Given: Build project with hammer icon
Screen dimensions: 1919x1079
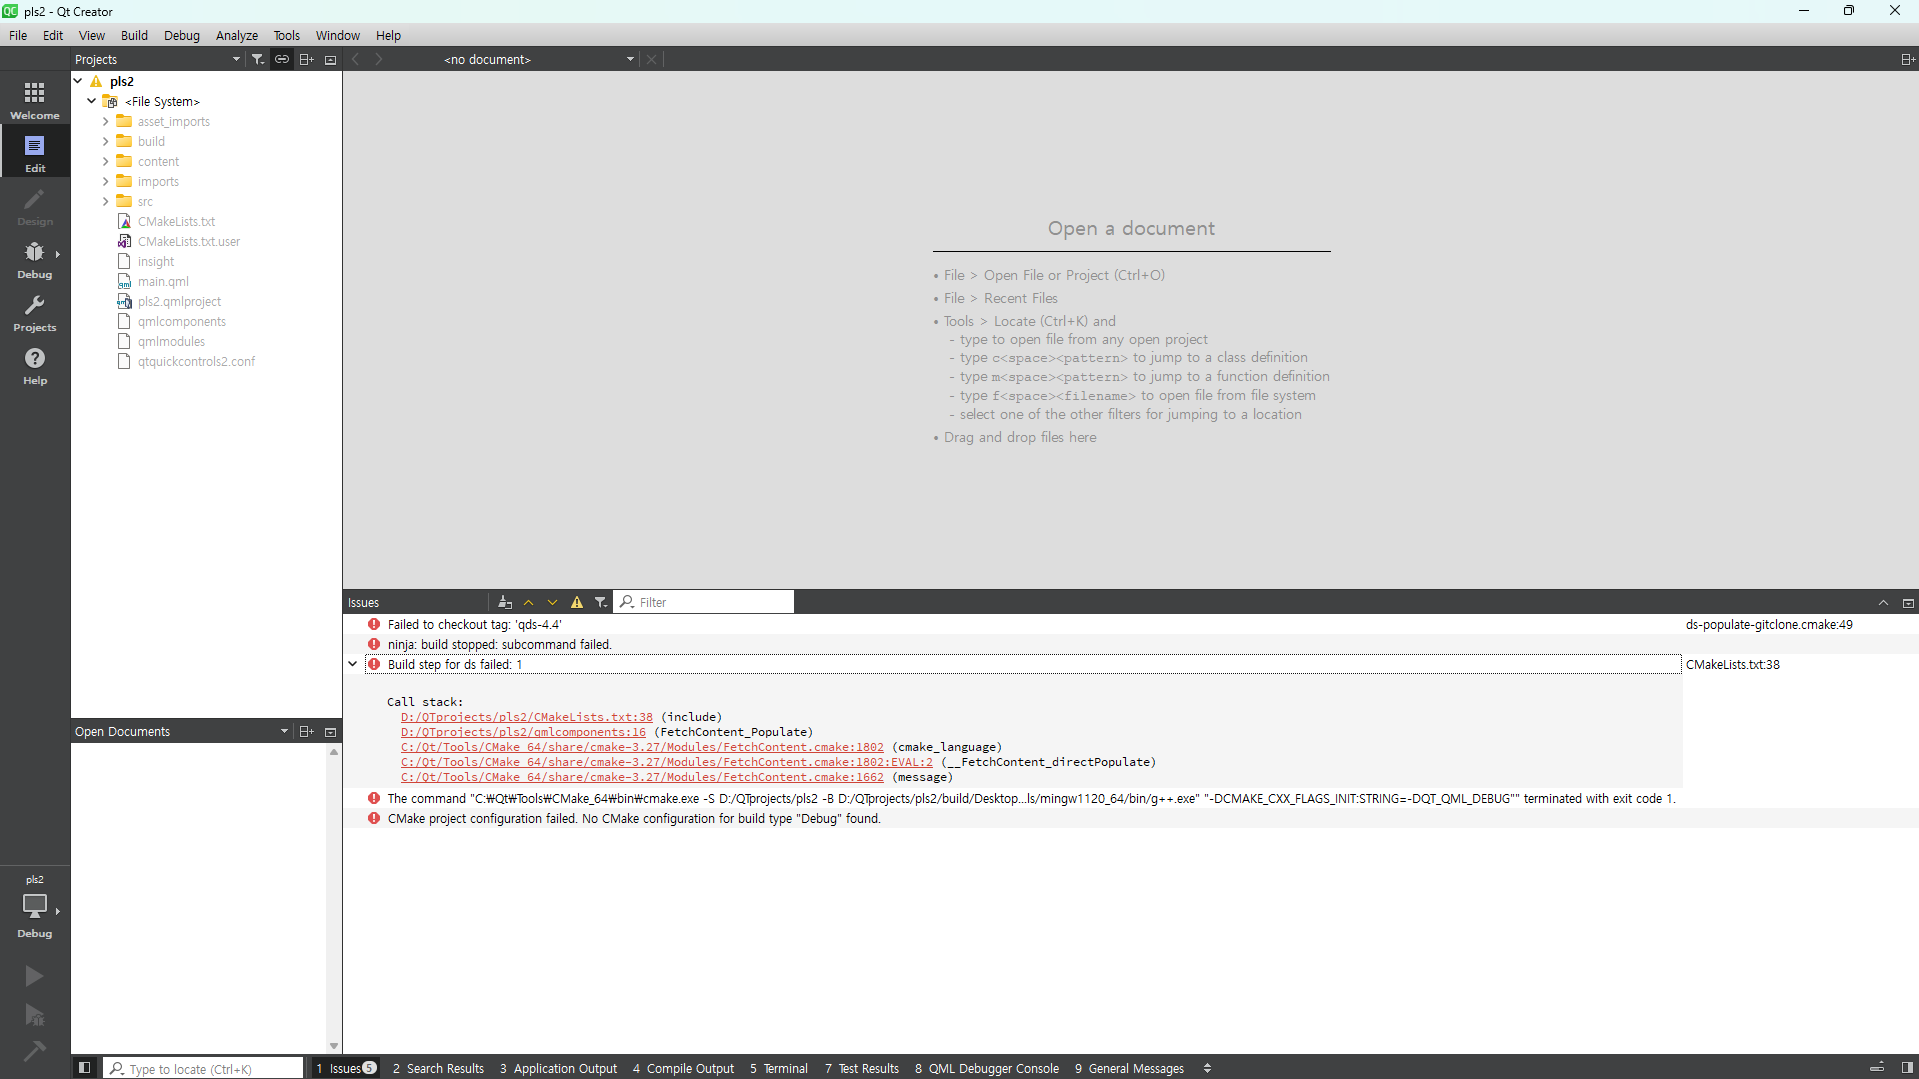Looking at the screenshot, I should click(x=34, y=1051).
